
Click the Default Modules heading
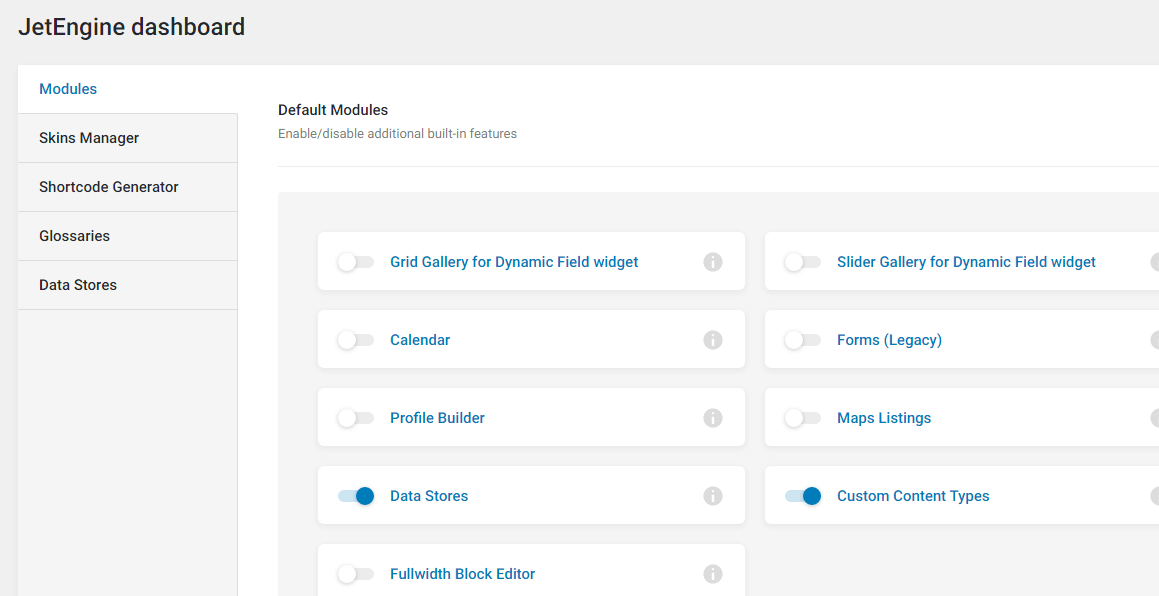point(333,110)
